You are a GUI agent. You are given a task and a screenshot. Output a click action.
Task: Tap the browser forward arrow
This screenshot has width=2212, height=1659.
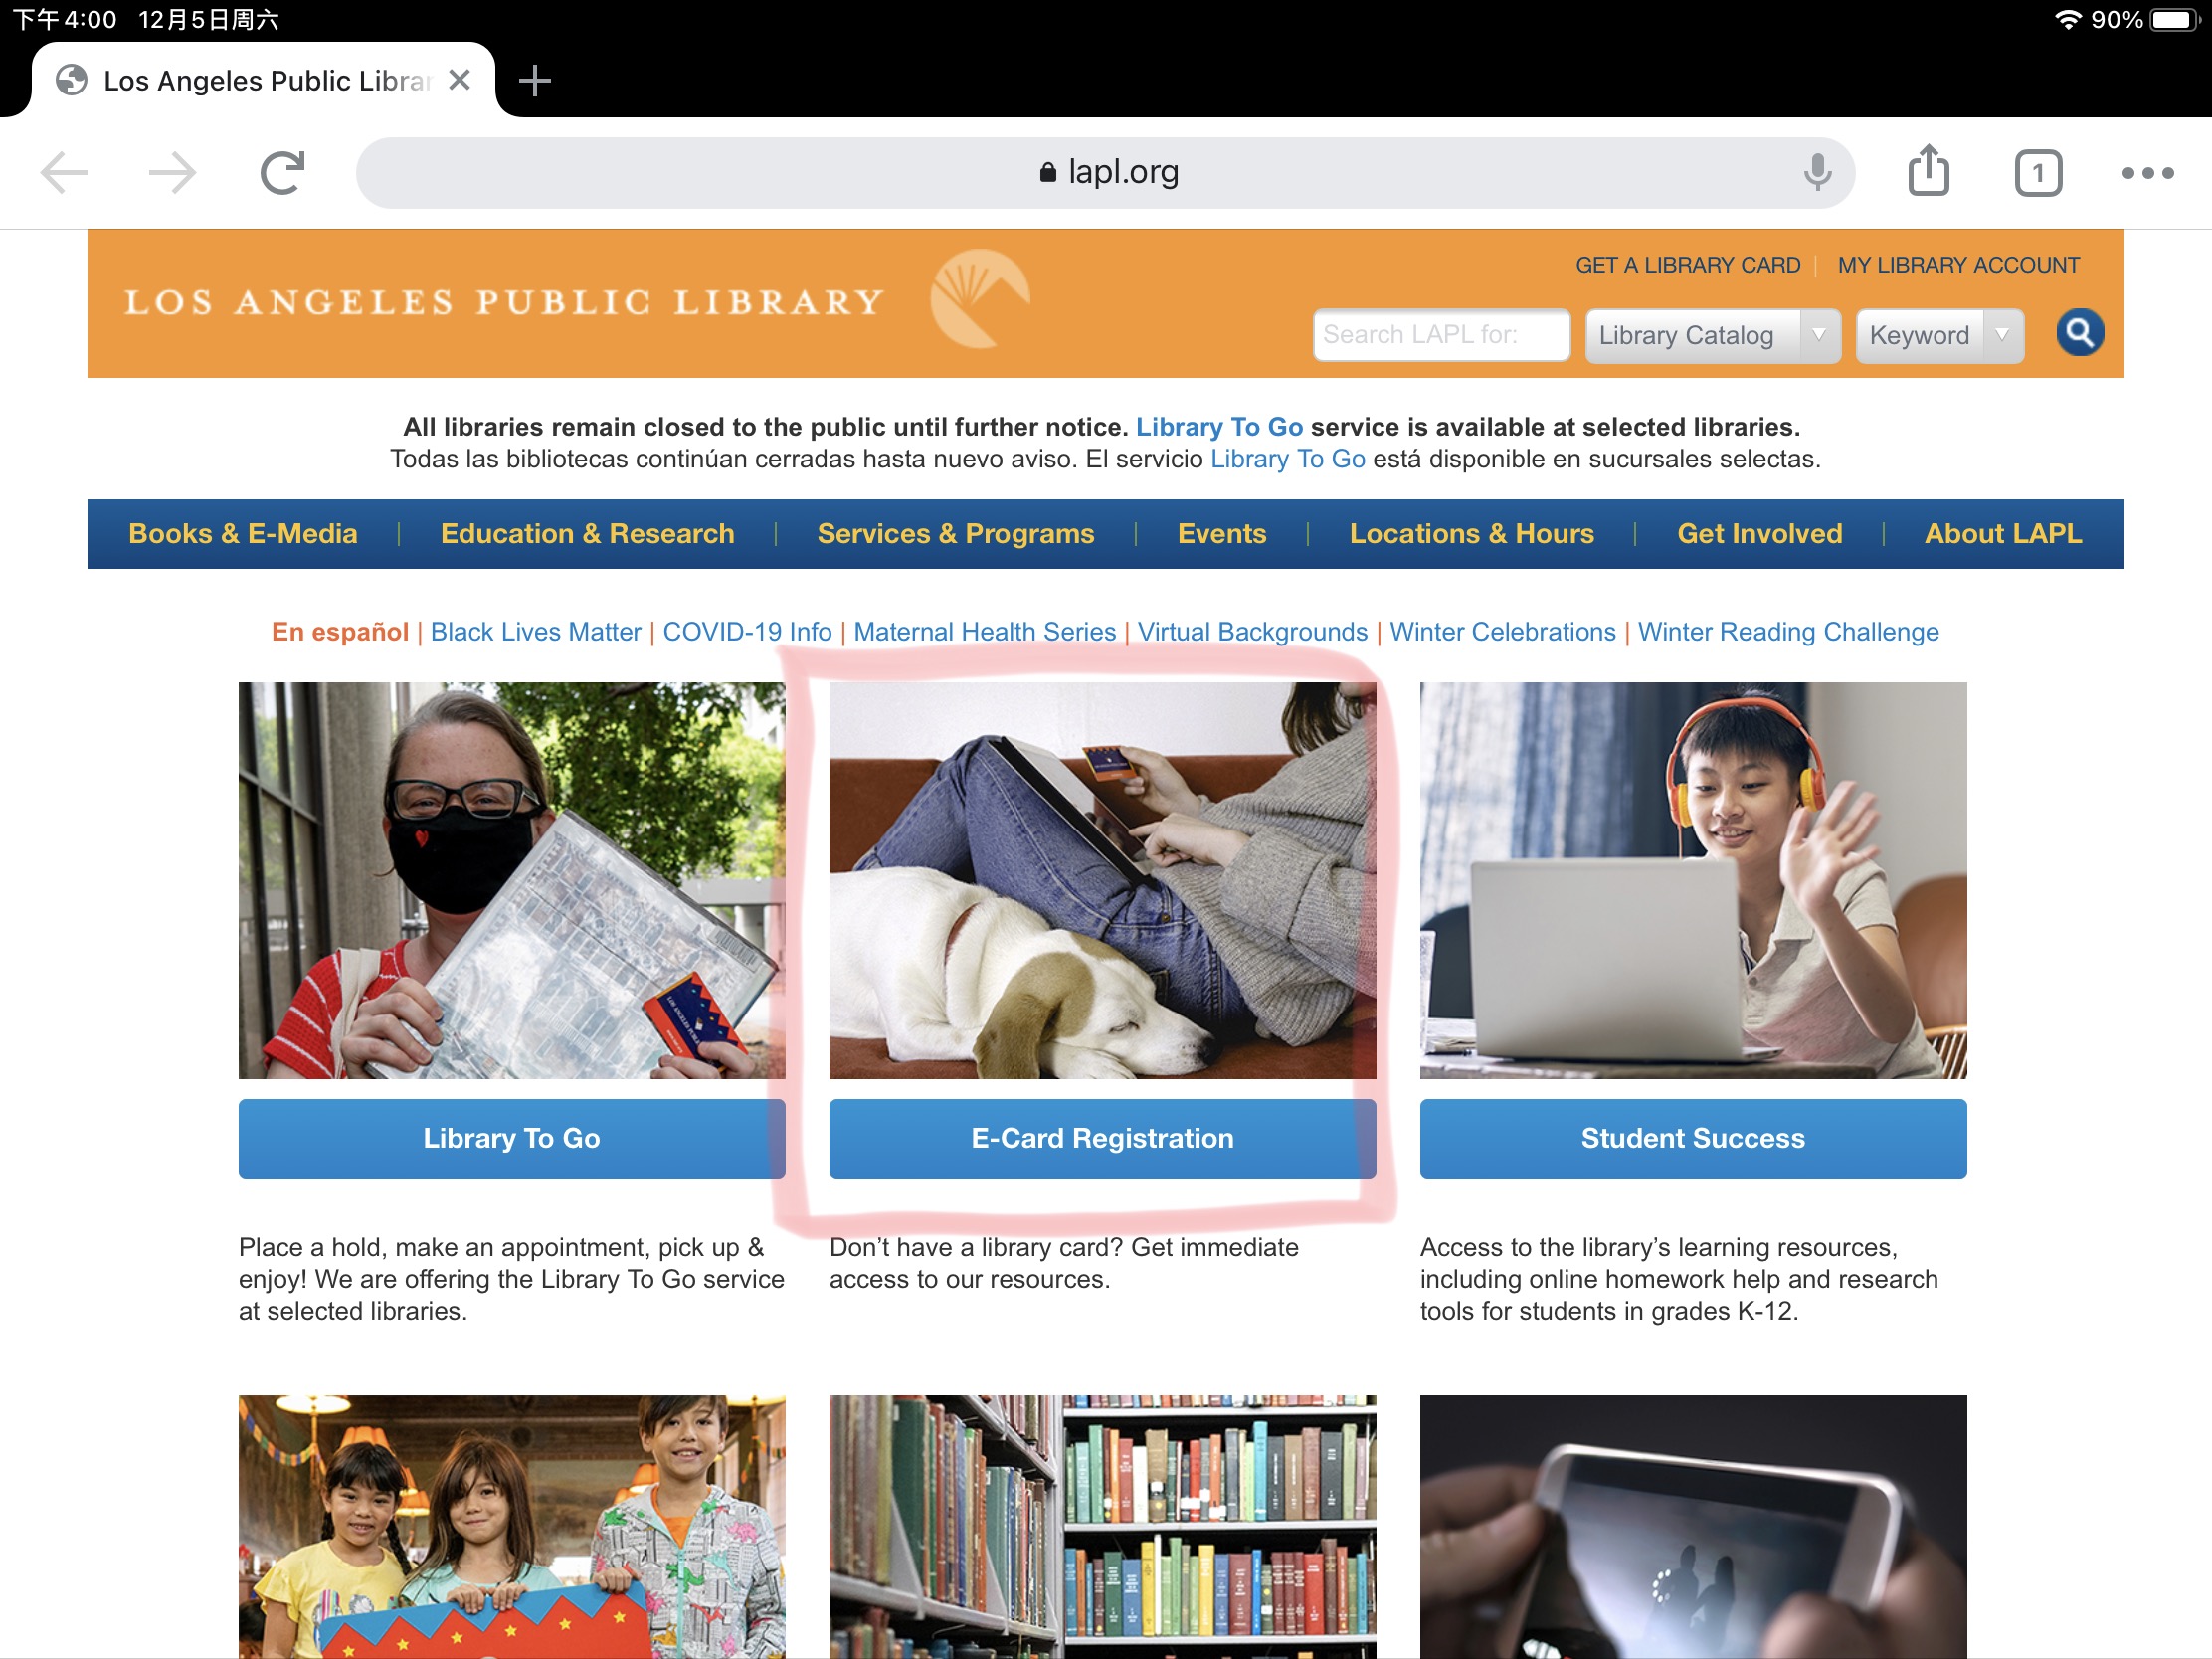172,172
